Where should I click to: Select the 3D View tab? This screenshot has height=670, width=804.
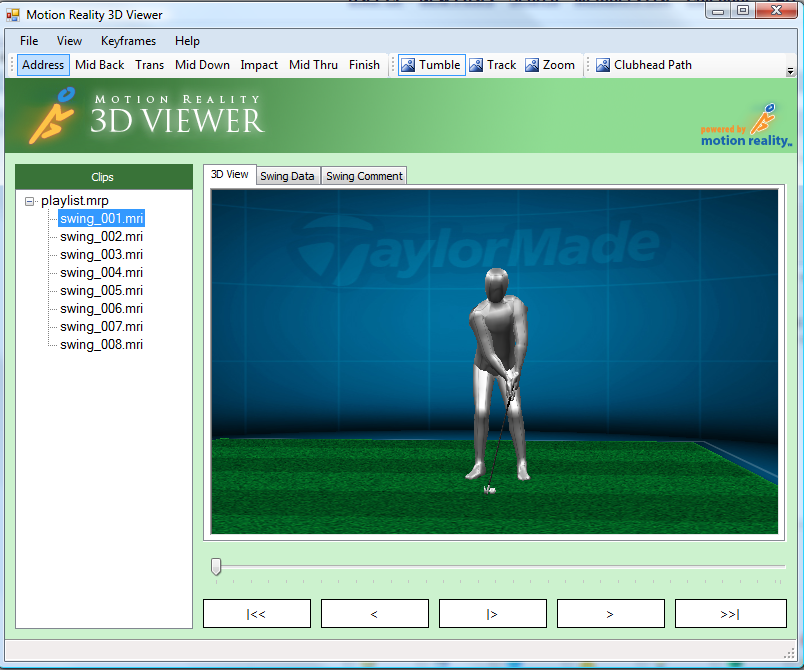(x=230, y=174)
